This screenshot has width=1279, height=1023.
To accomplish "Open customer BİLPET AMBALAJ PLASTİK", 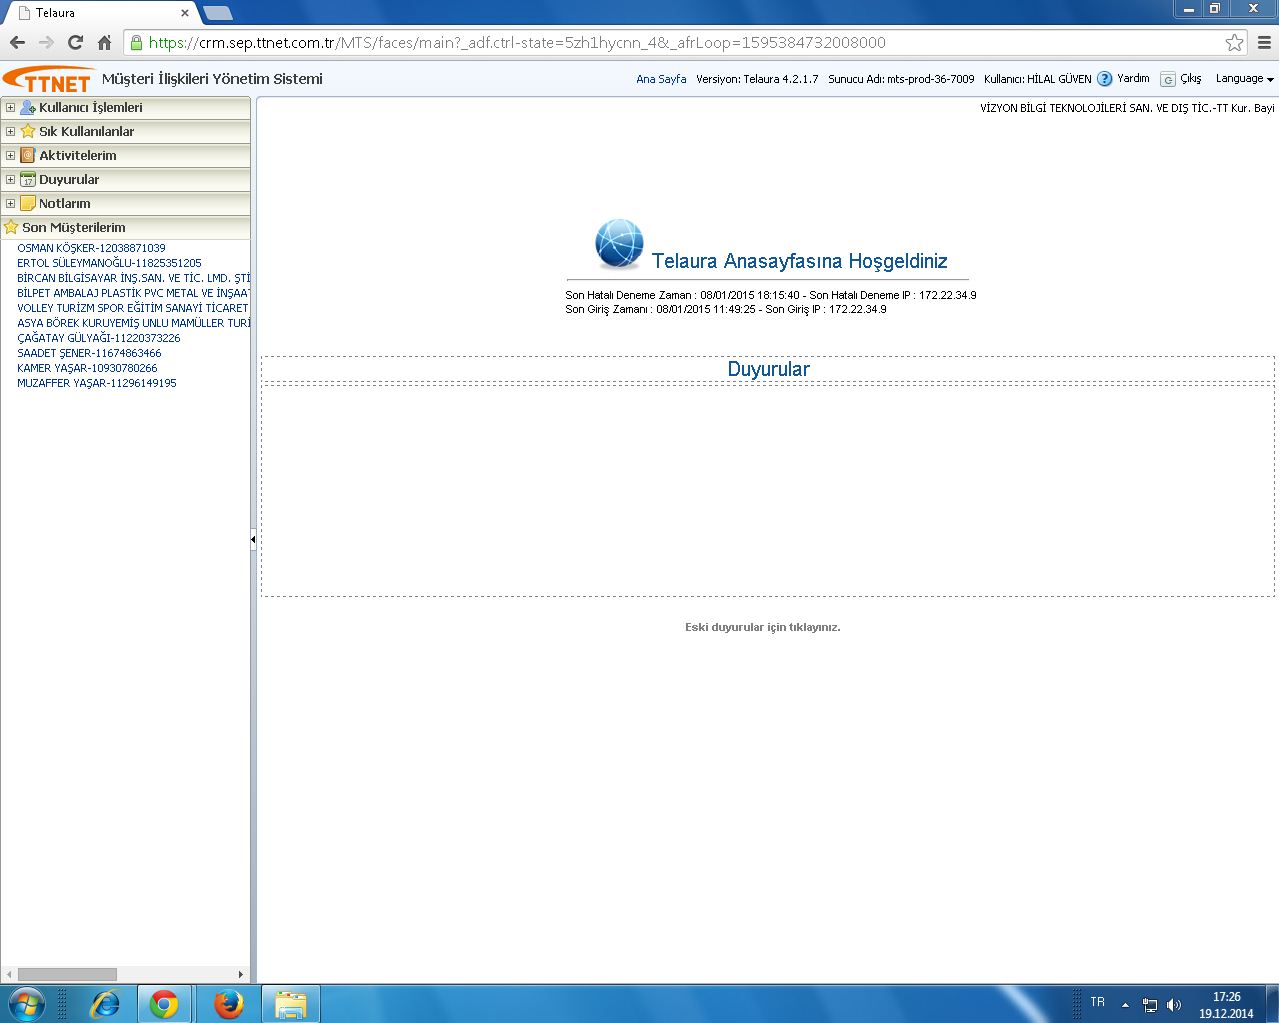I will [133, 293].
